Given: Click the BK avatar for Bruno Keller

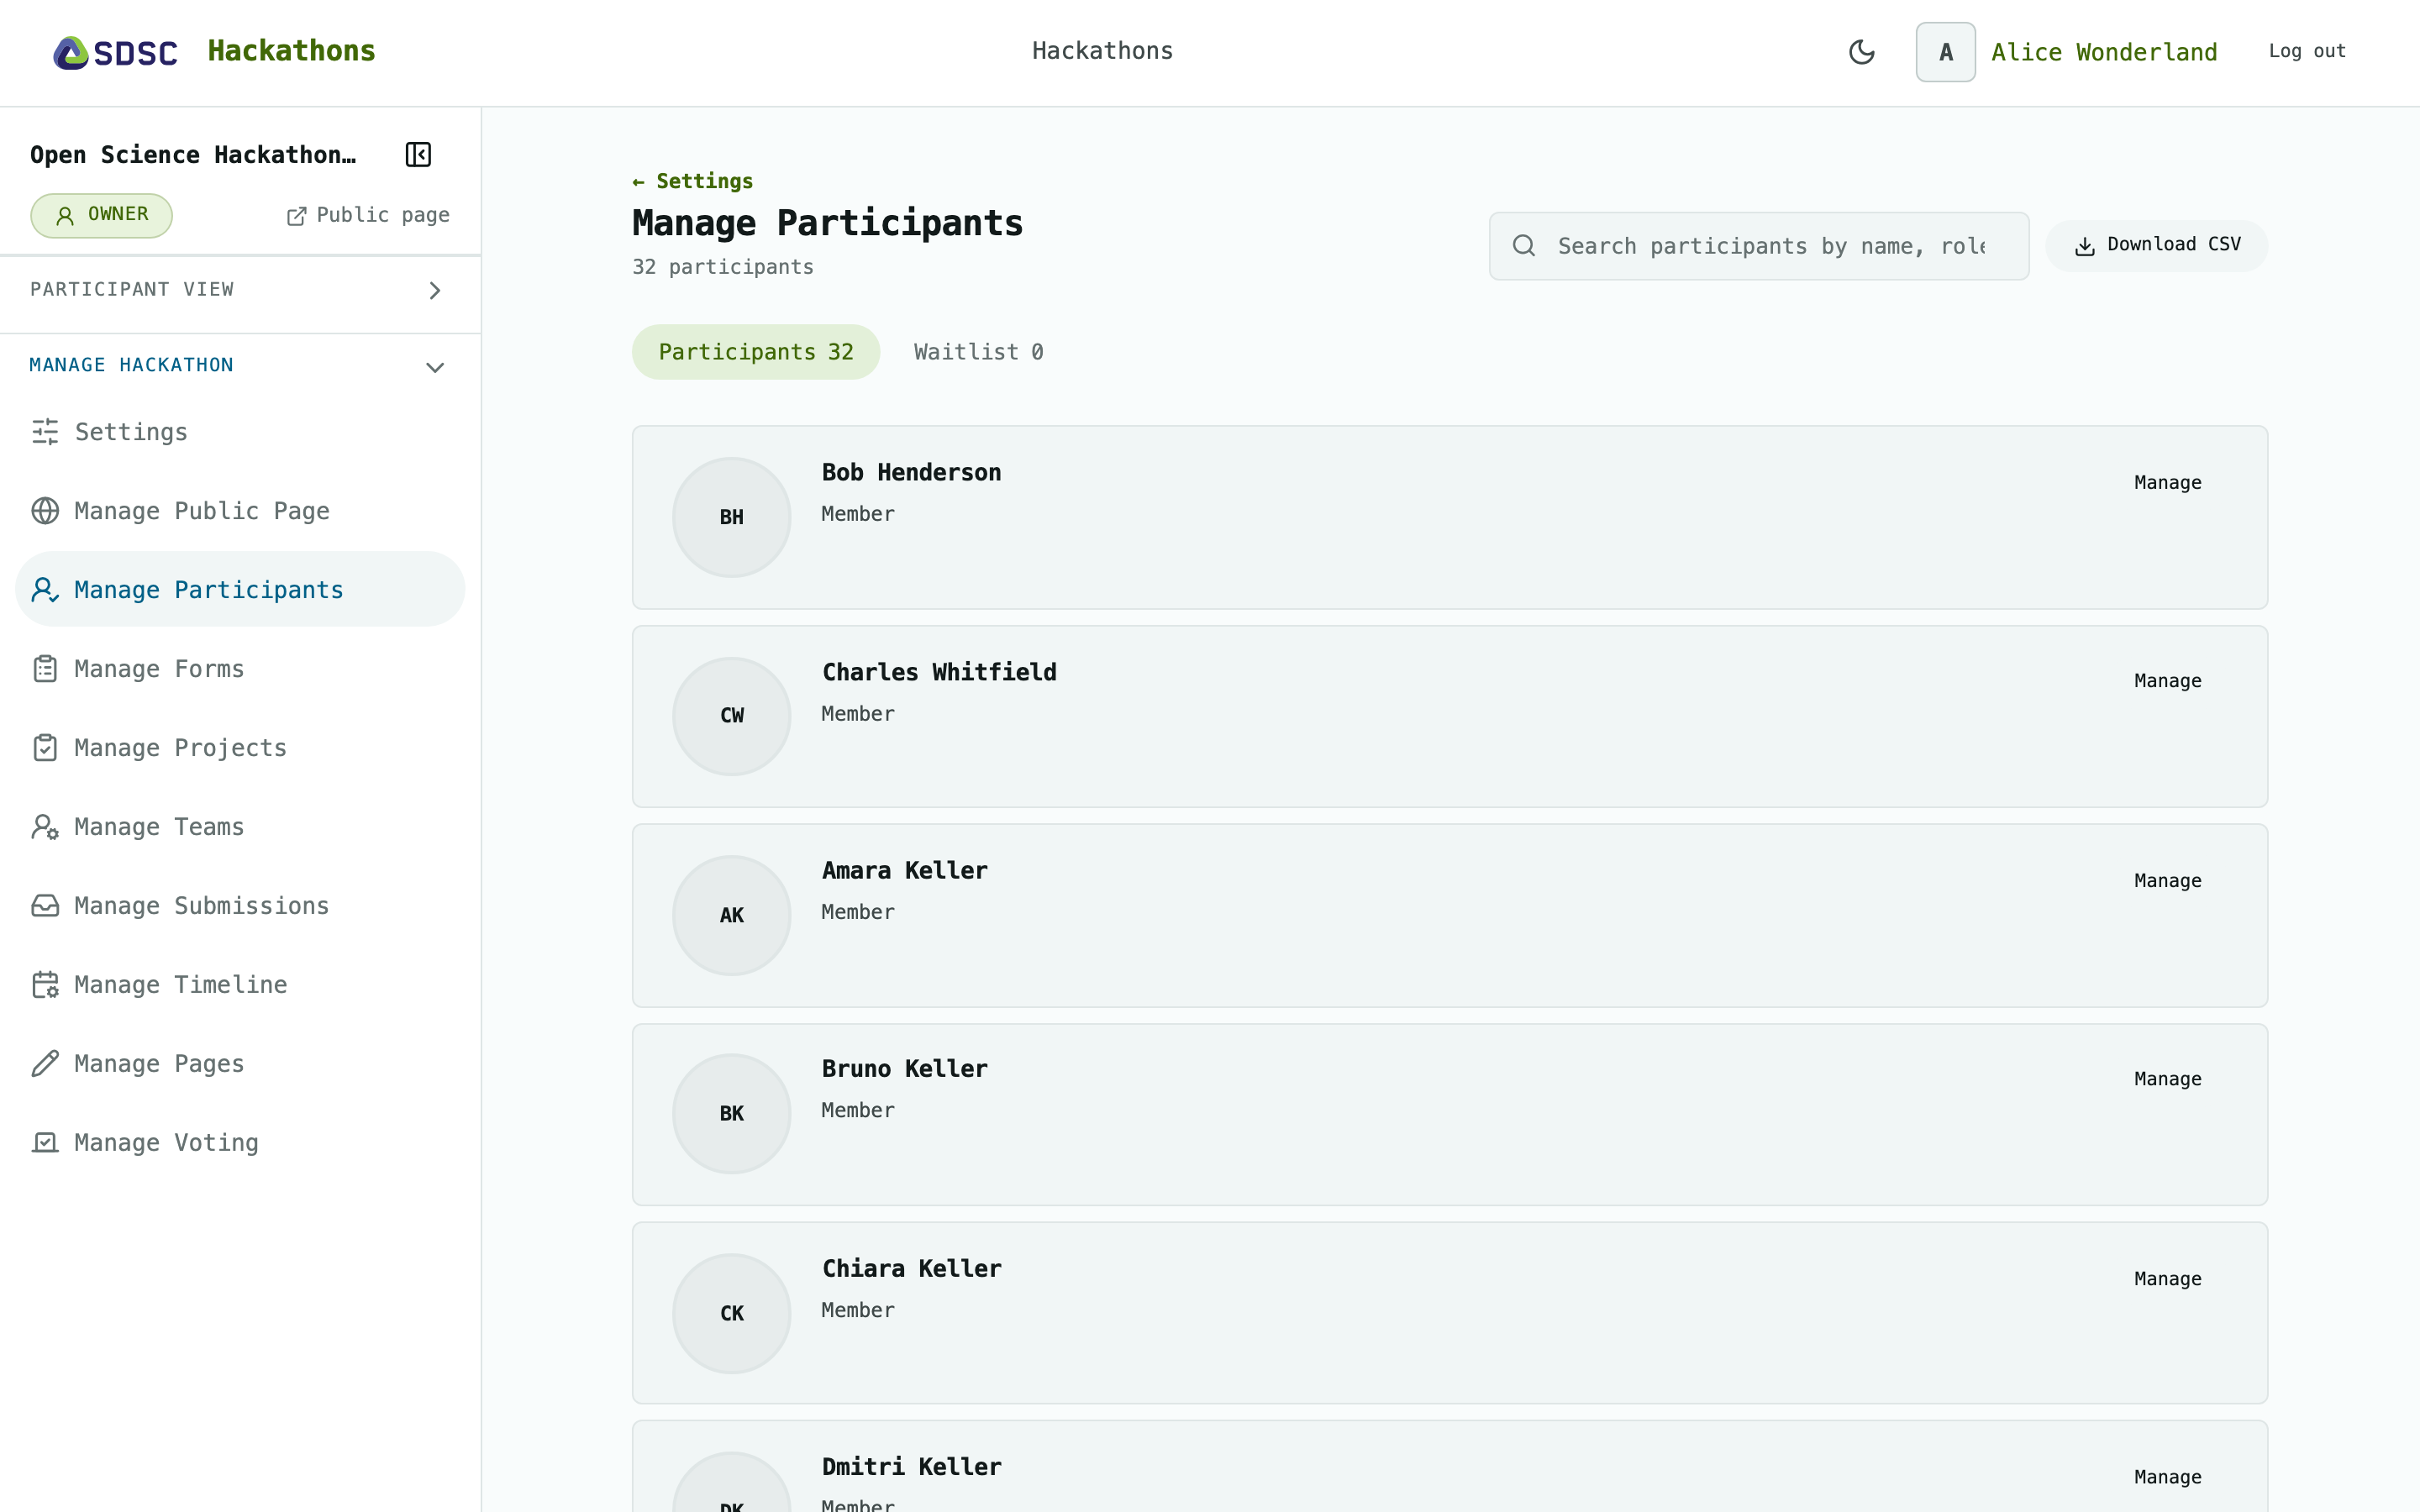Looking at the screenshot, I should tap(731, 1113).
